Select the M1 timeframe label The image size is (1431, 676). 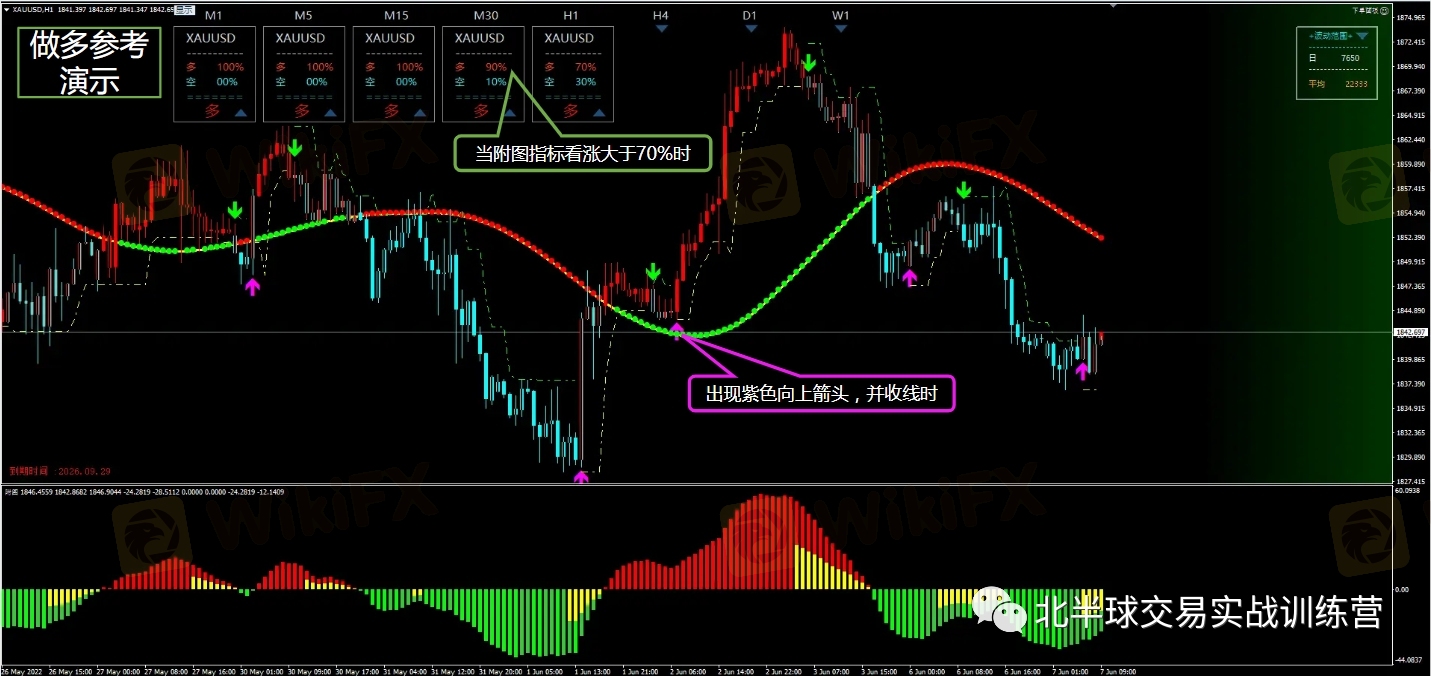coord(214,17)
